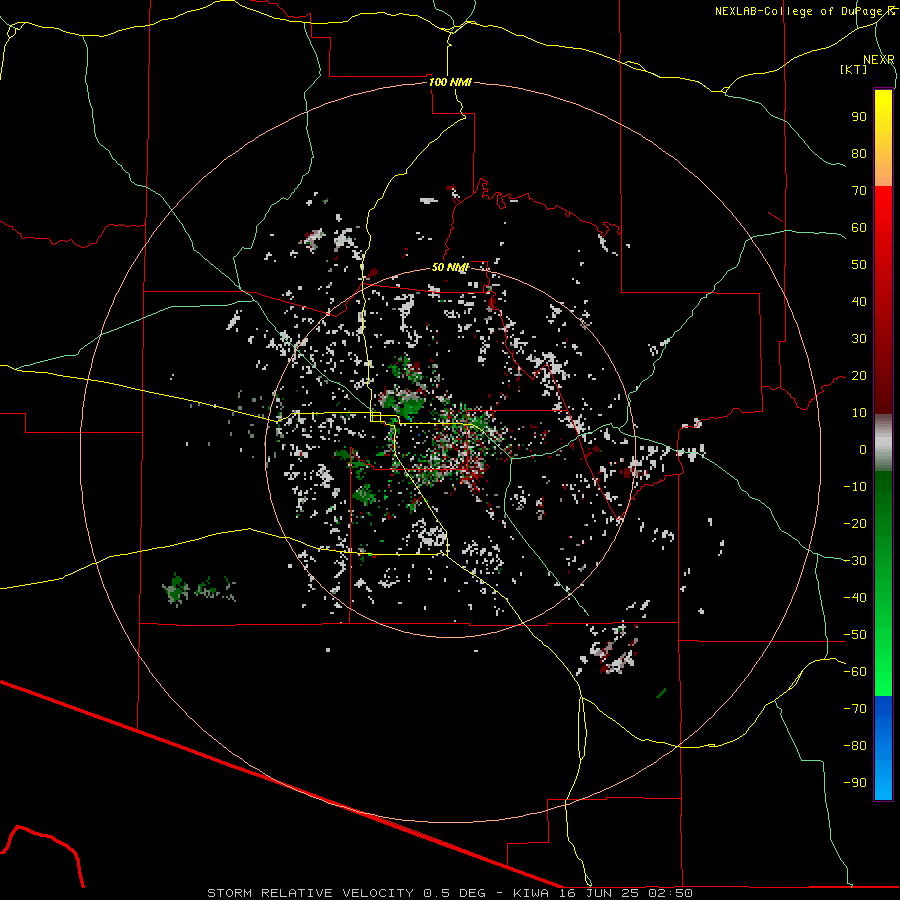The height and width of the screenshot is (900, 900).
Task: Click the positive 30 knot scale label
Action: point(859,339)
